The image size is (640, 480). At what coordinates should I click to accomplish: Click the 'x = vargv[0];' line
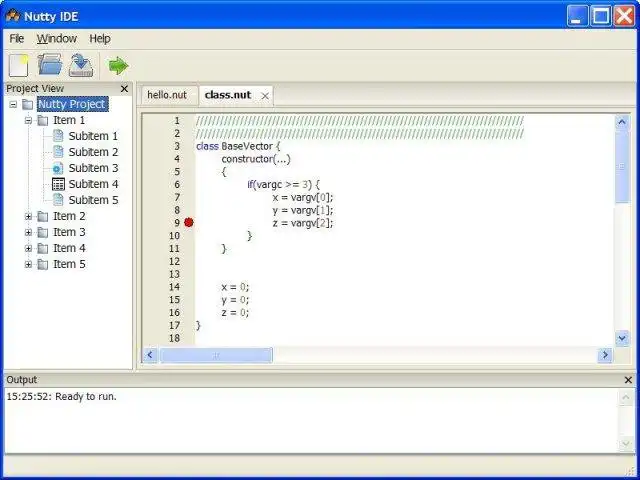click(x=303, y=198)
